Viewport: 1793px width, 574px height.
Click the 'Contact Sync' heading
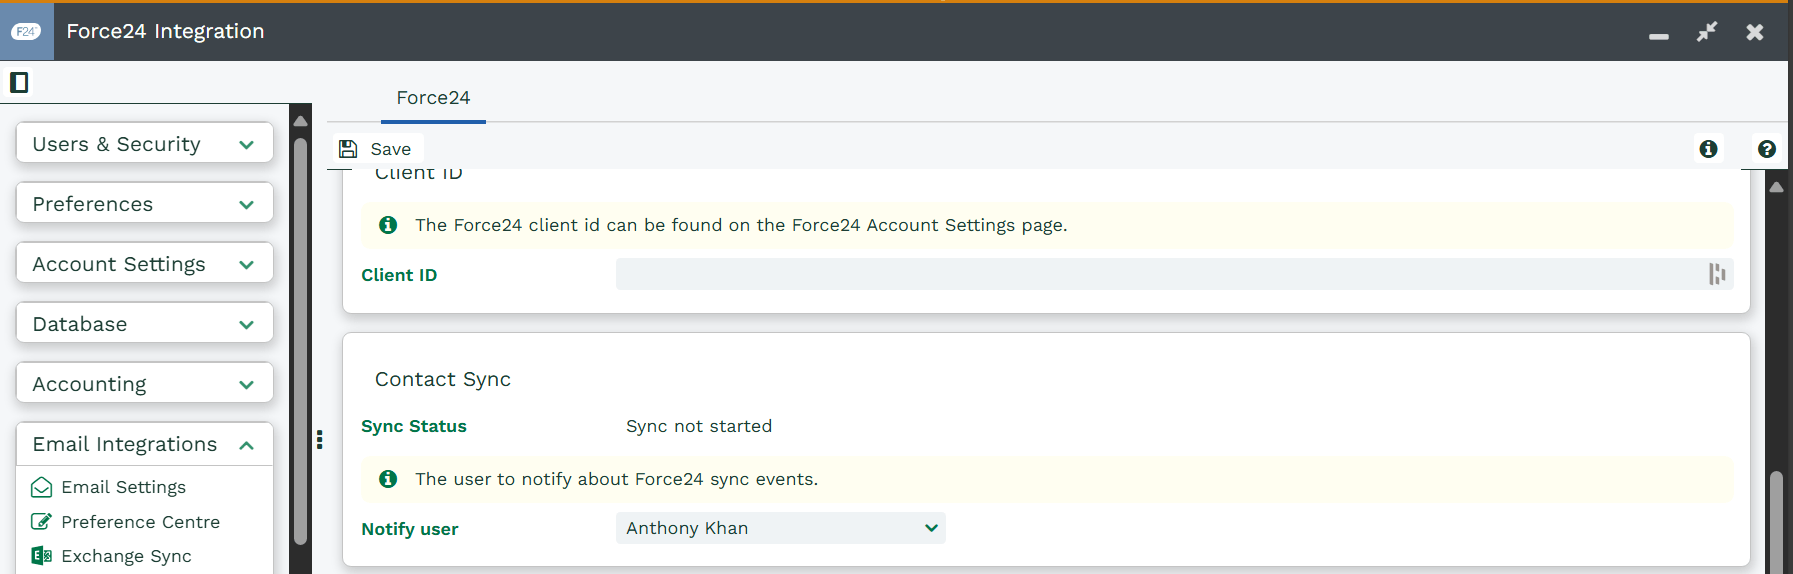[x=443, y=379]
